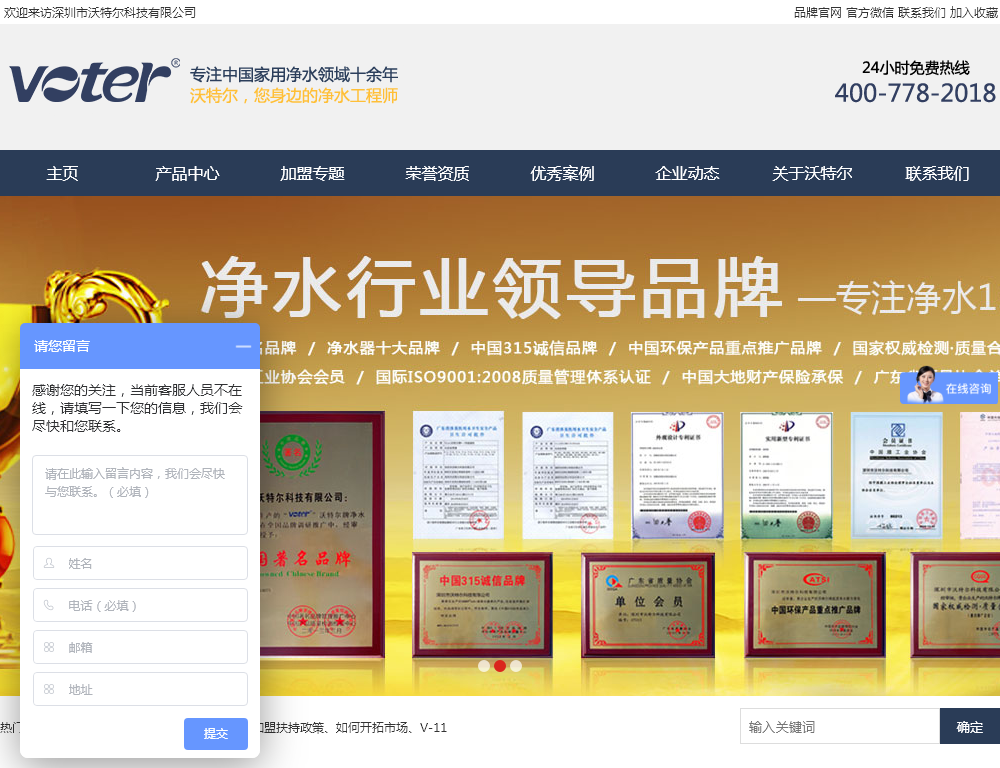Click the icon in 地址 field
The width and height of the screenshot is (1000, 768).
click(x=49, y=690)
